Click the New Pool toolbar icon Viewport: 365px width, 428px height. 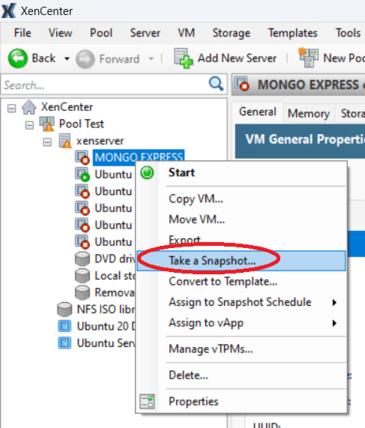[x=308, y=58]
